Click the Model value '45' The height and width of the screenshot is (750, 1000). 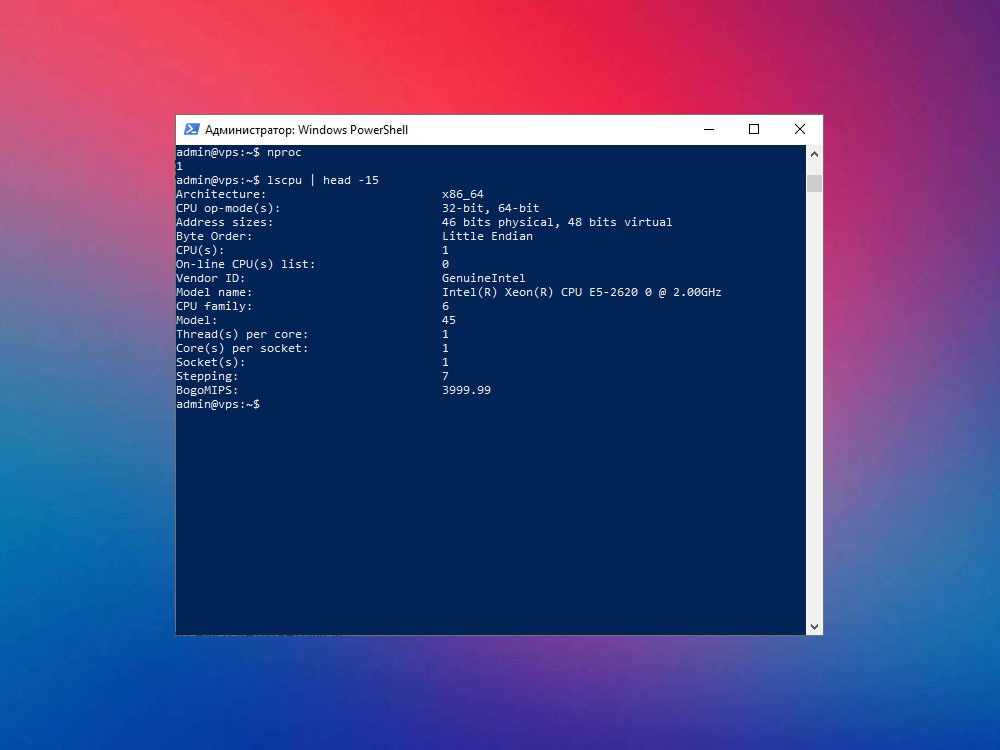click(448, 320)
